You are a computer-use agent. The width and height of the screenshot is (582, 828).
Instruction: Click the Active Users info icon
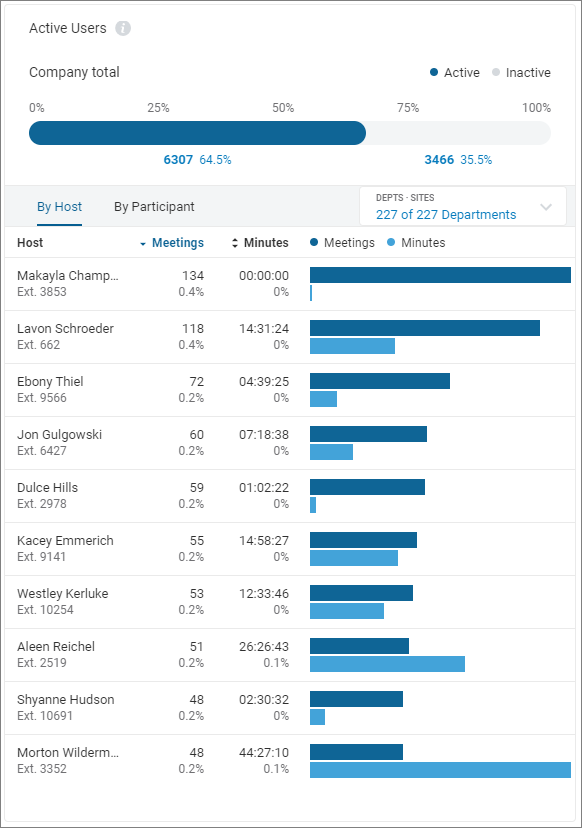(x=122, y=28)
